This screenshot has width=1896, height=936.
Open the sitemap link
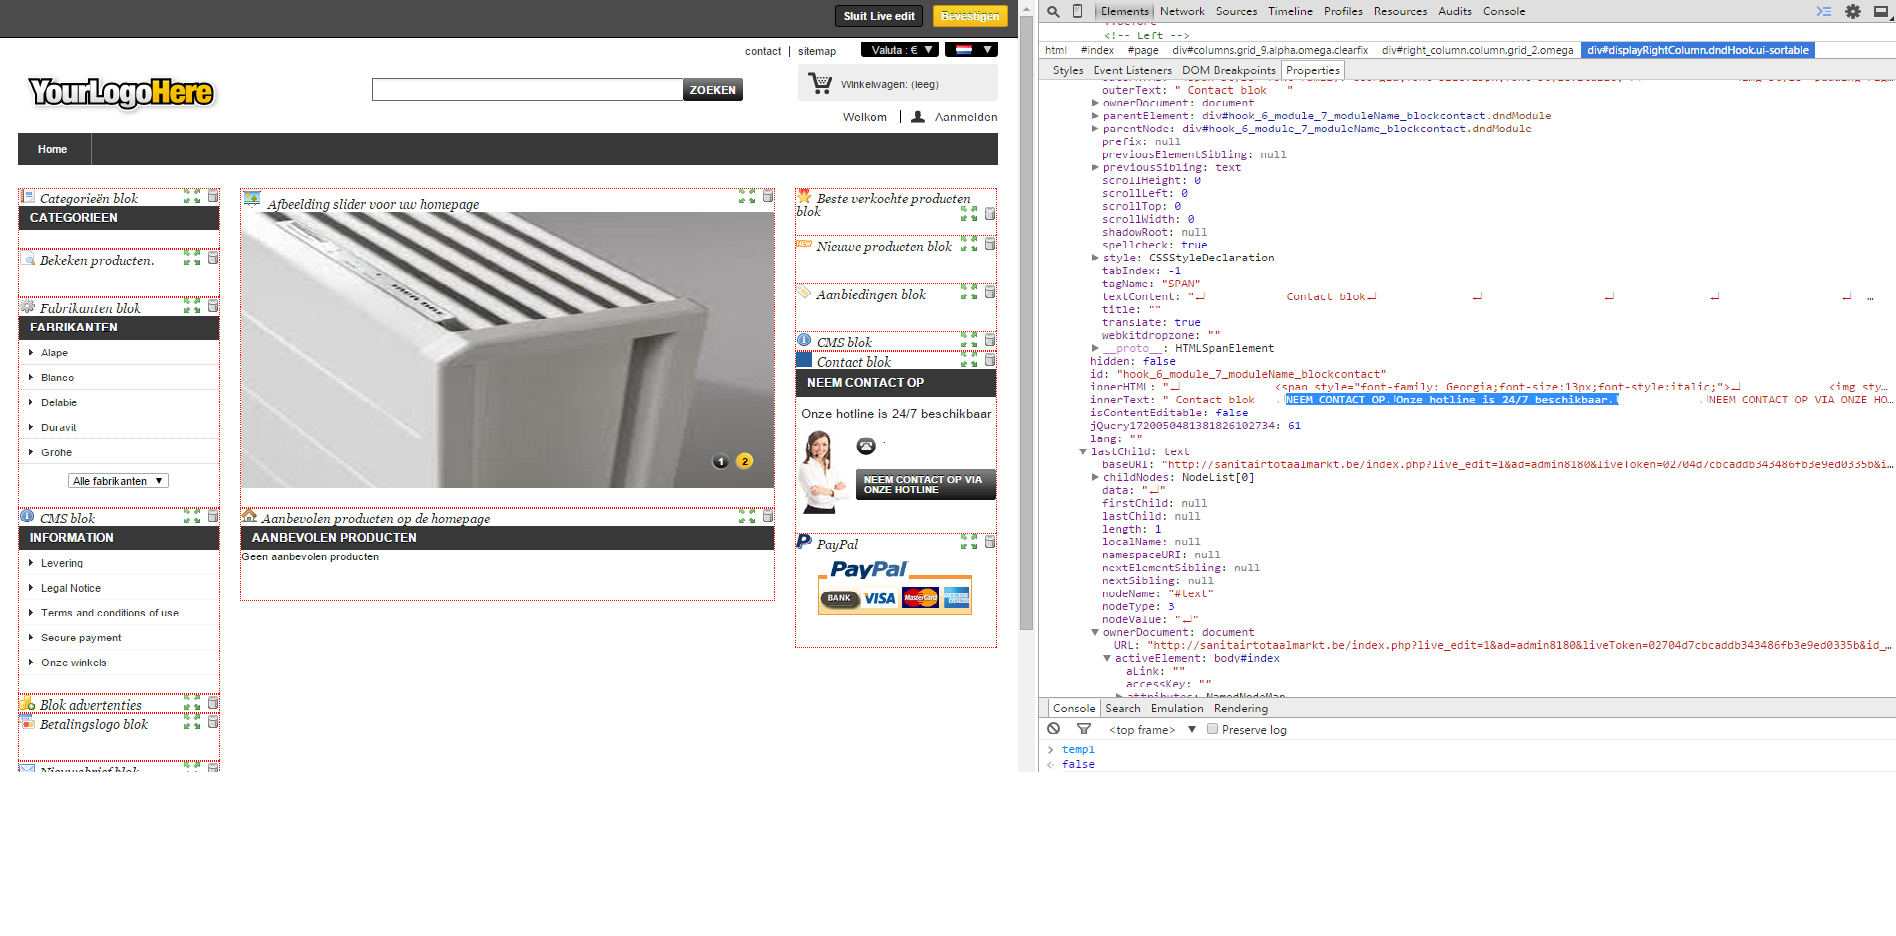(x=817, y=51)
